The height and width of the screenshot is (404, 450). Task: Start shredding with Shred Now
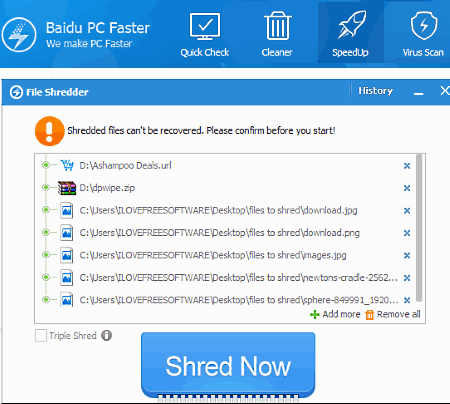228,366
